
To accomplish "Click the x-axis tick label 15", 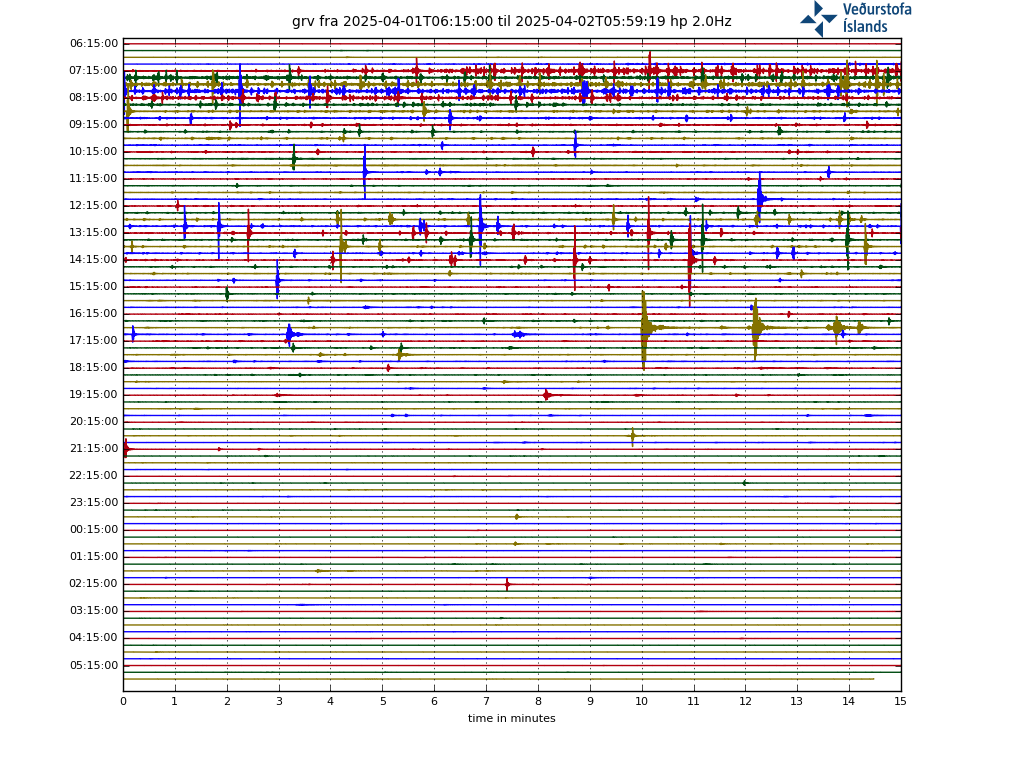I will 901,701.
